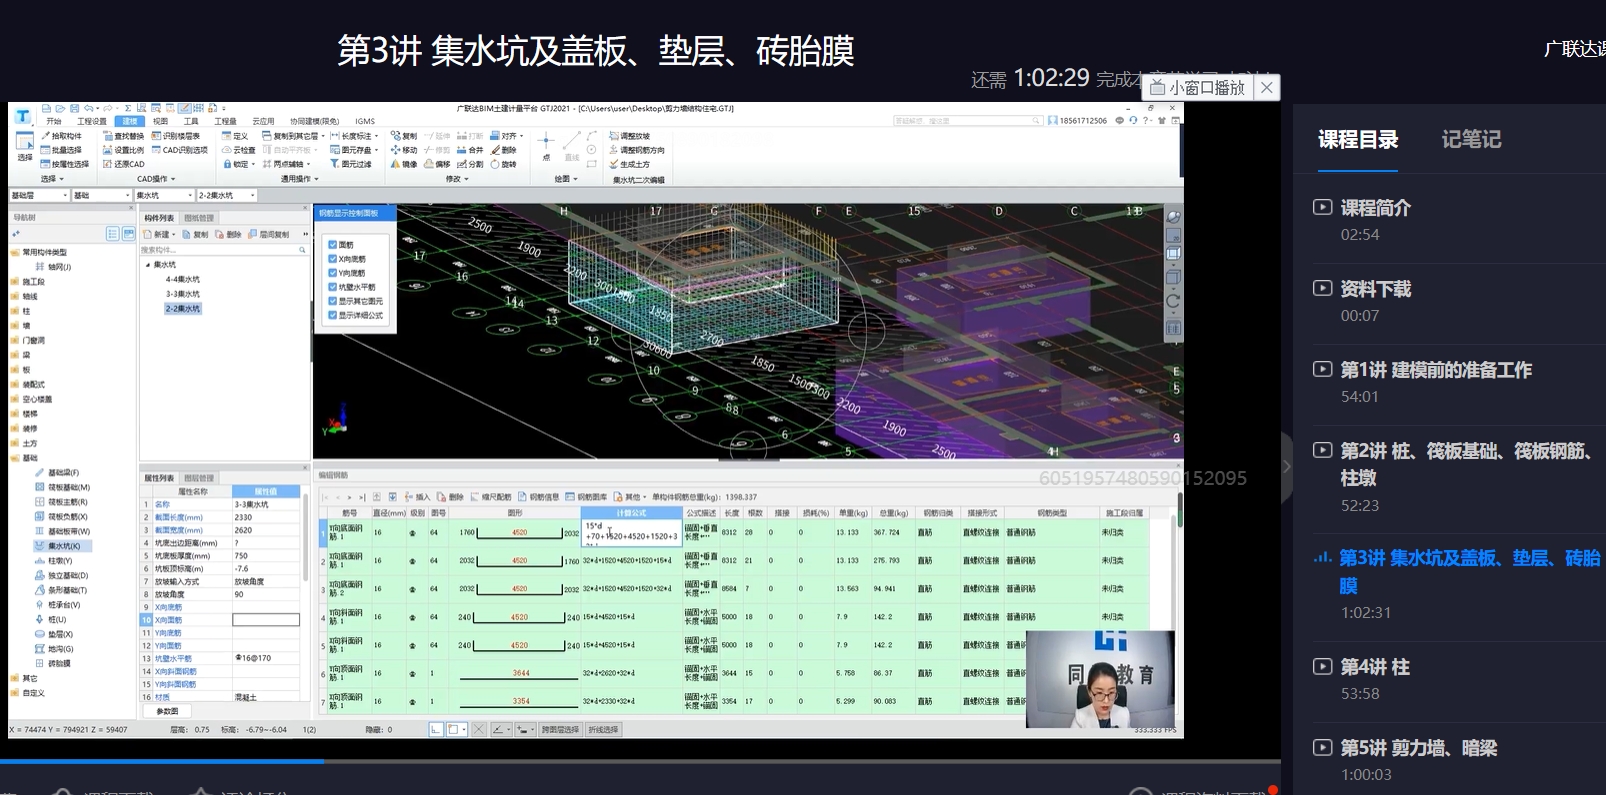Click the 合并 merge tool
Image resolution: width=1606 pixels, height=795 pixels.
click(x=470, y=150)
